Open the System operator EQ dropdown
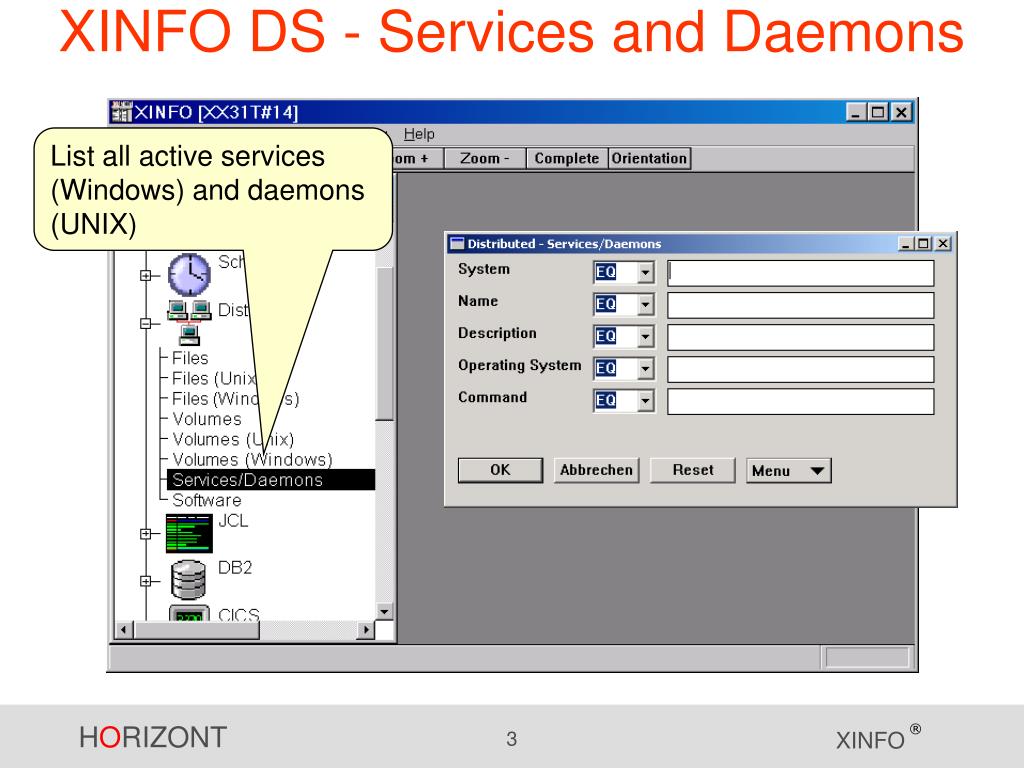This screenshot has height=768, width=1024. pos(645,272)
